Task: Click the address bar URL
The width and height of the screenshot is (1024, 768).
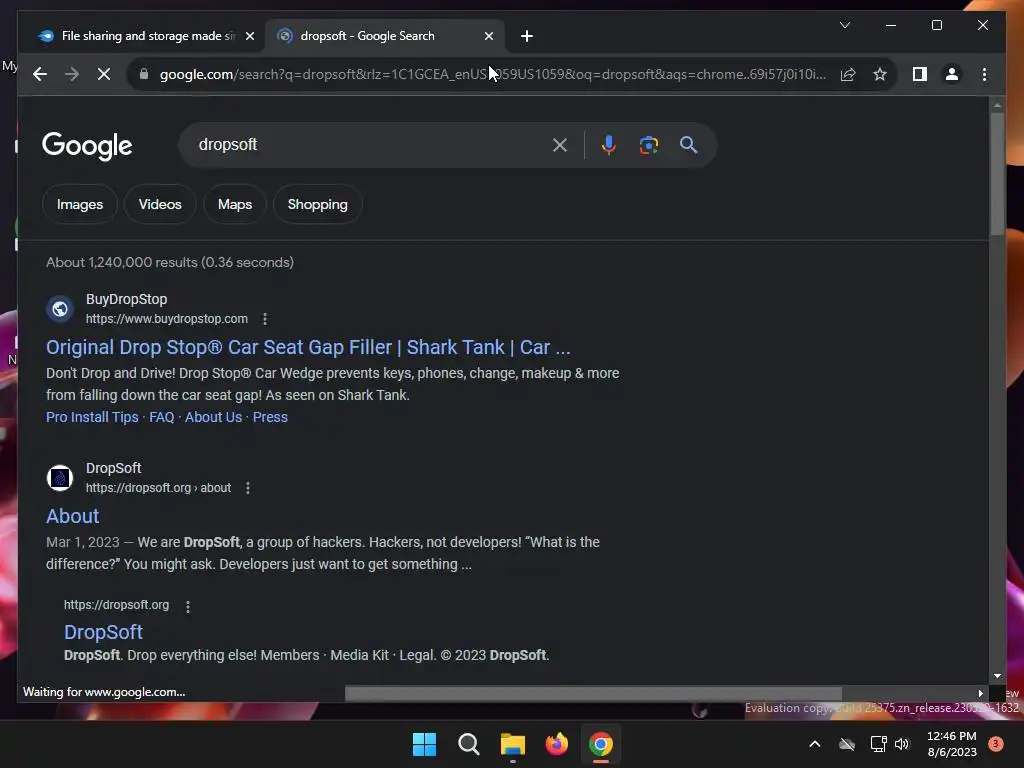Action: (x=493, y=74)
